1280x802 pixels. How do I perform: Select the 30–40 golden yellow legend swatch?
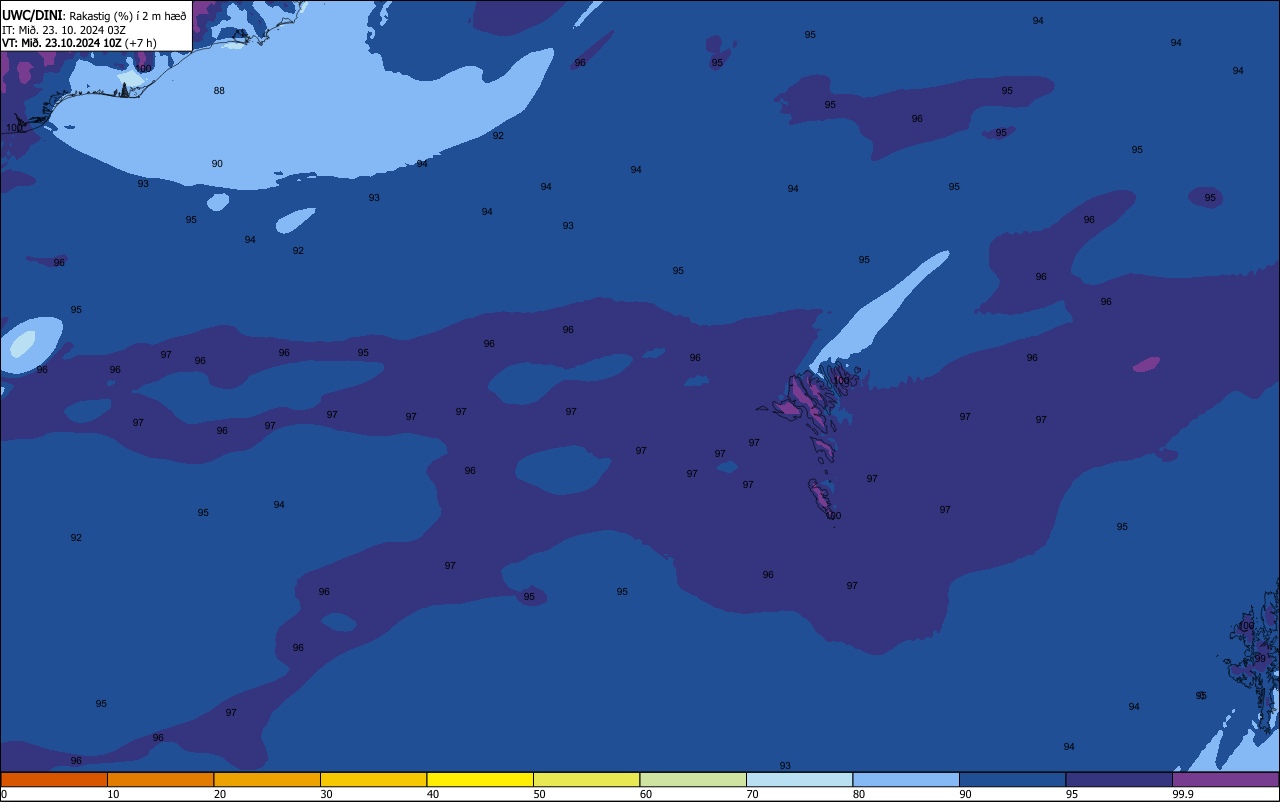point(373,779)
